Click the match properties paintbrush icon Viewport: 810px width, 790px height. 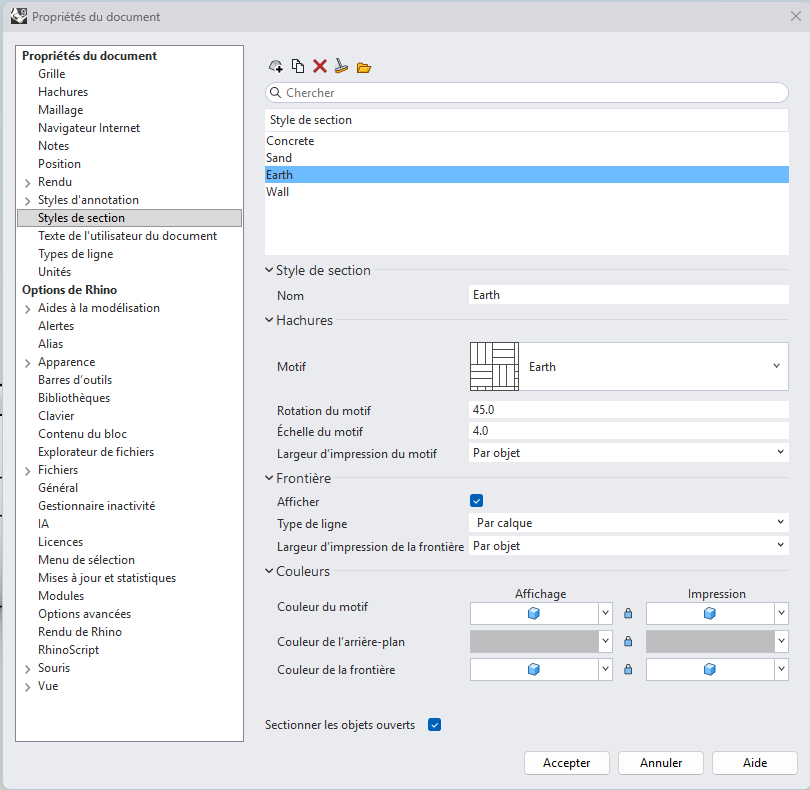341,67
